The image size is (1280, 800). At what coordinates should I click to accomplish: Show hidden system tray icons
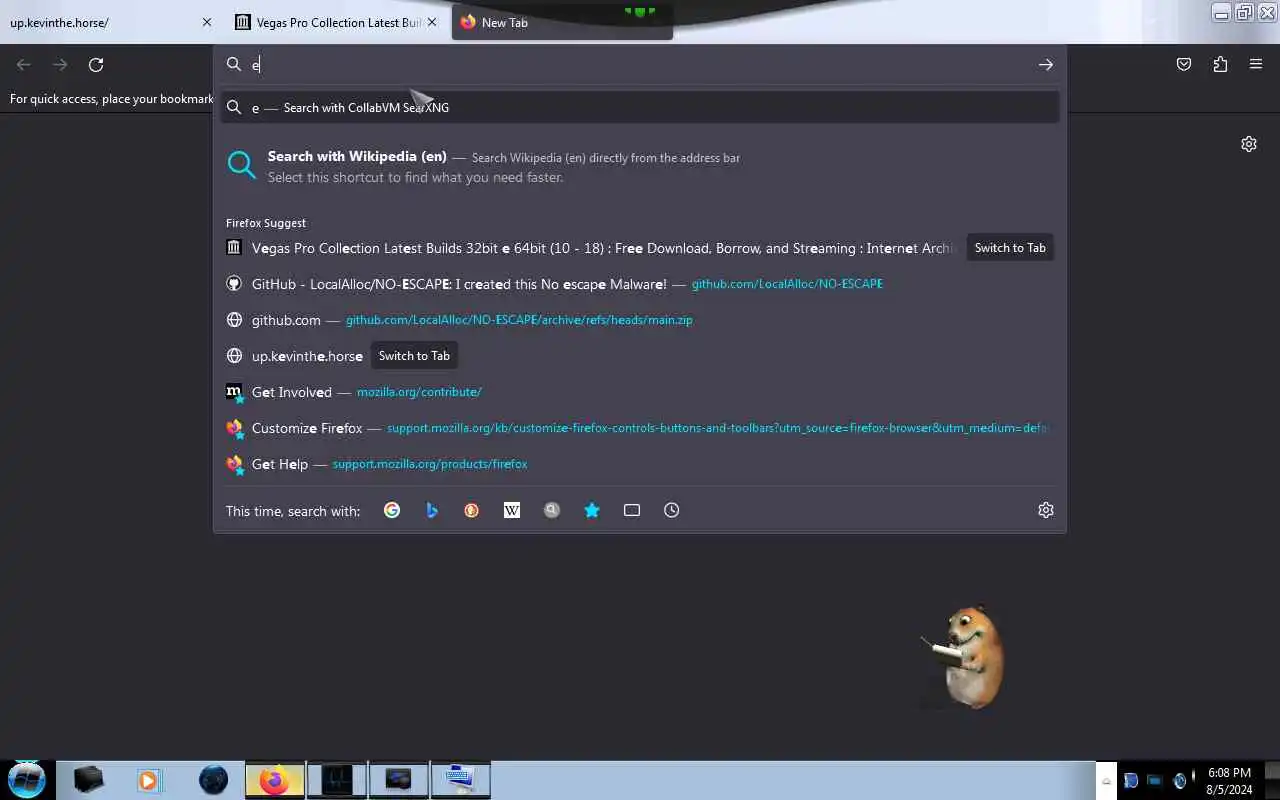point(1107,781)
